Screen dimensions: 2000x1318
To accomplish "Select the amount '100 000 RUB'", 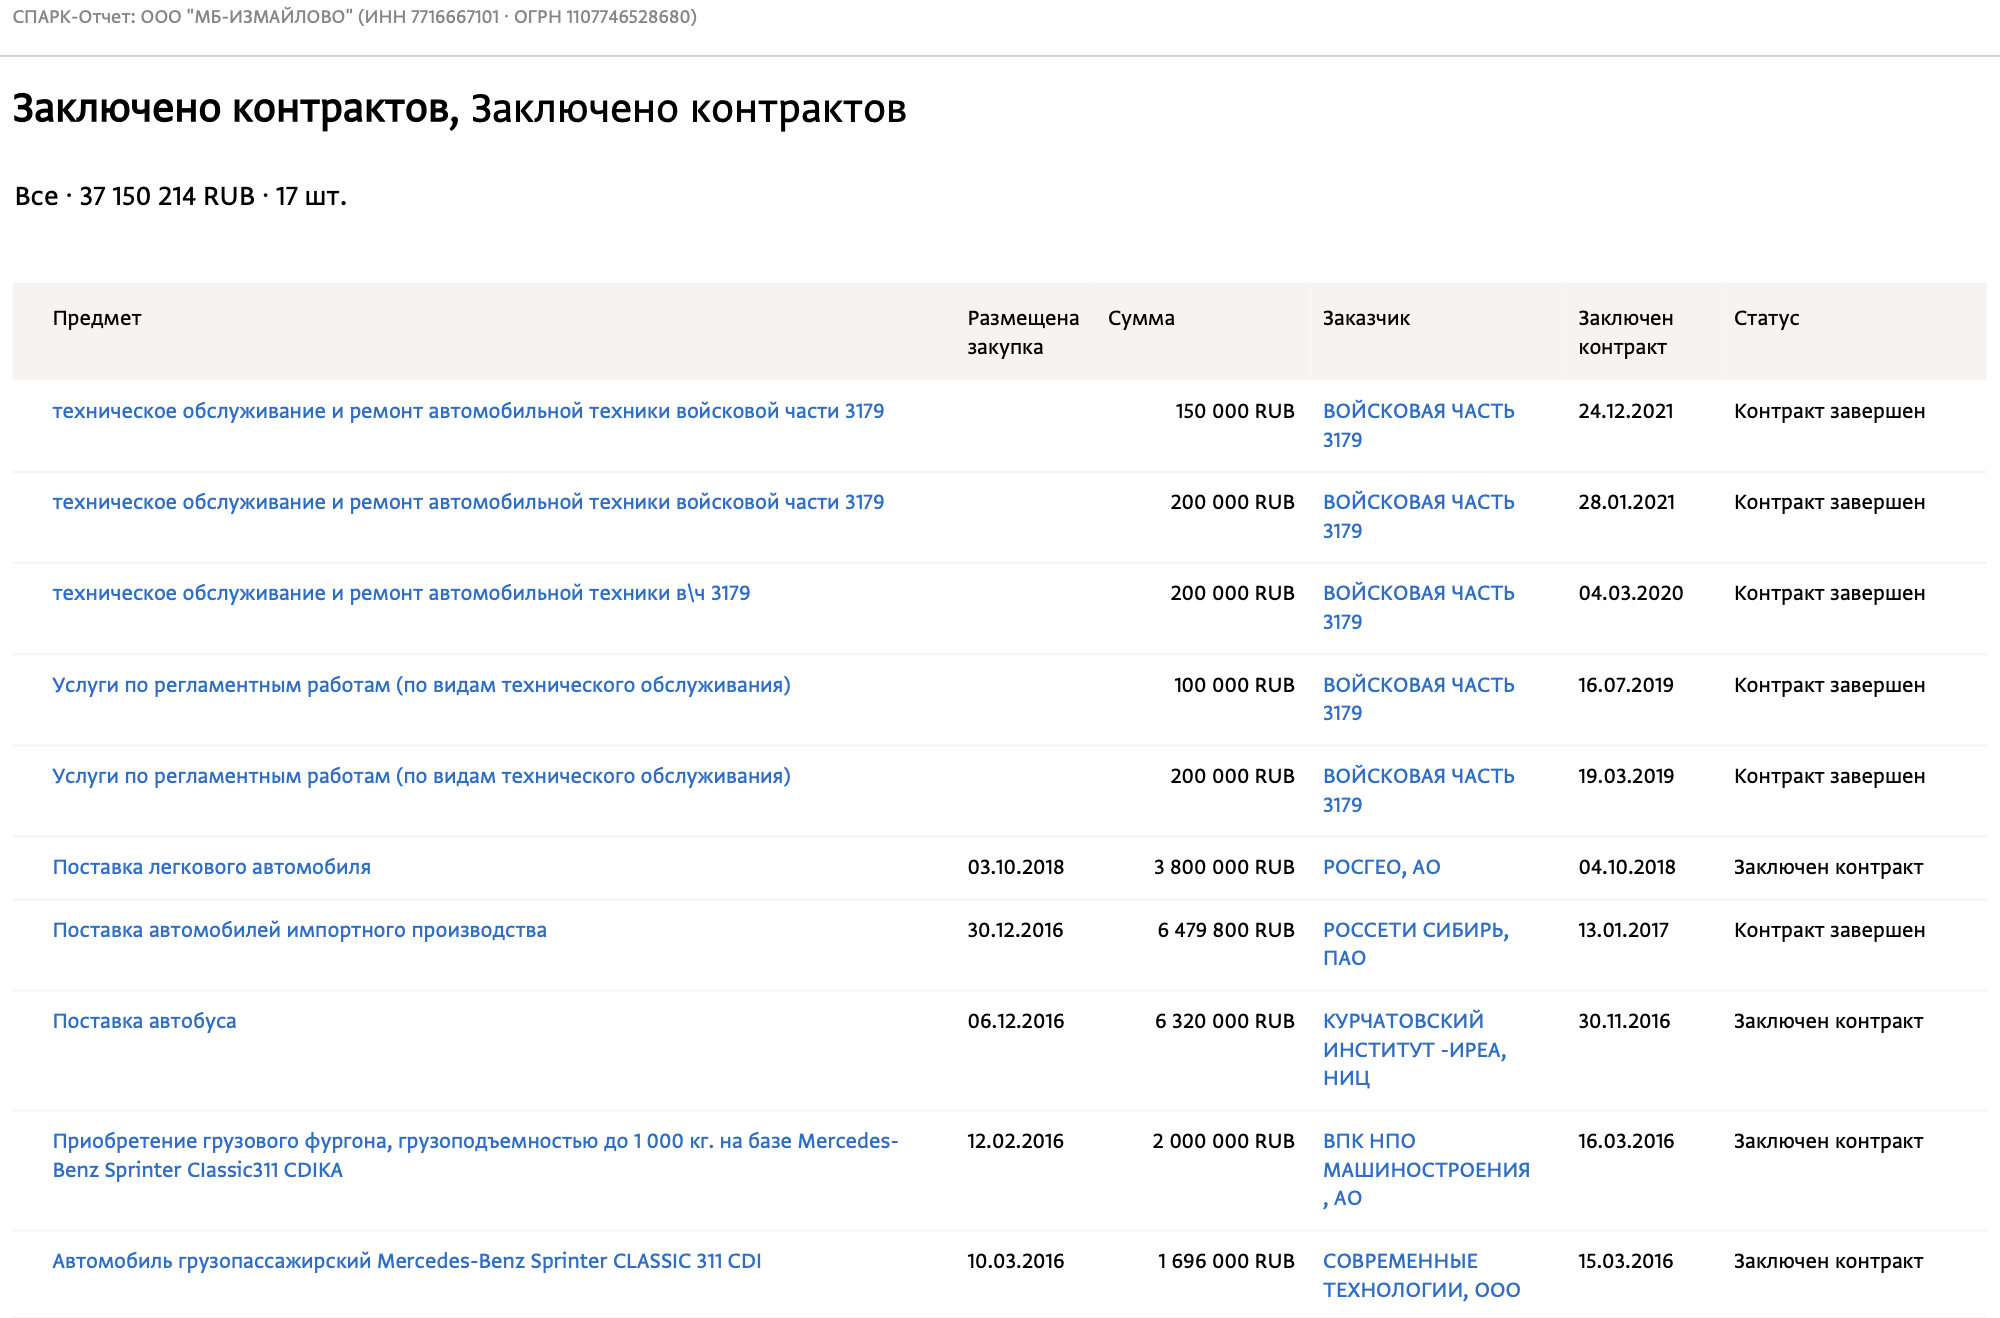I will (x=1234, y=685).
